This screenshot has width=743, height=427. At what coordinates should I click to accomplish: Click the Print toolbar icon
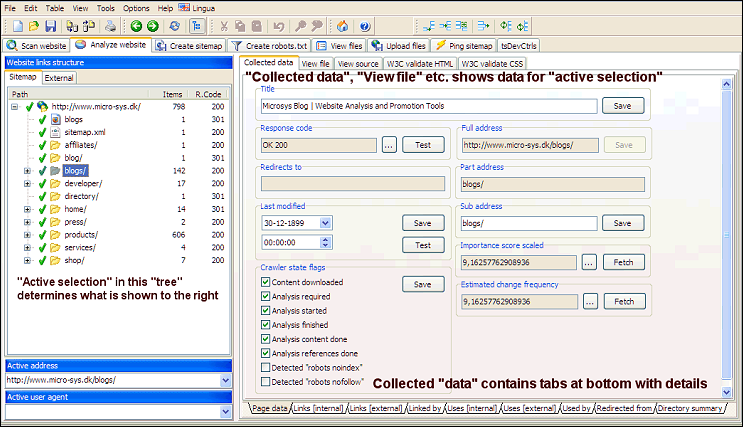(x=110, y=26)
